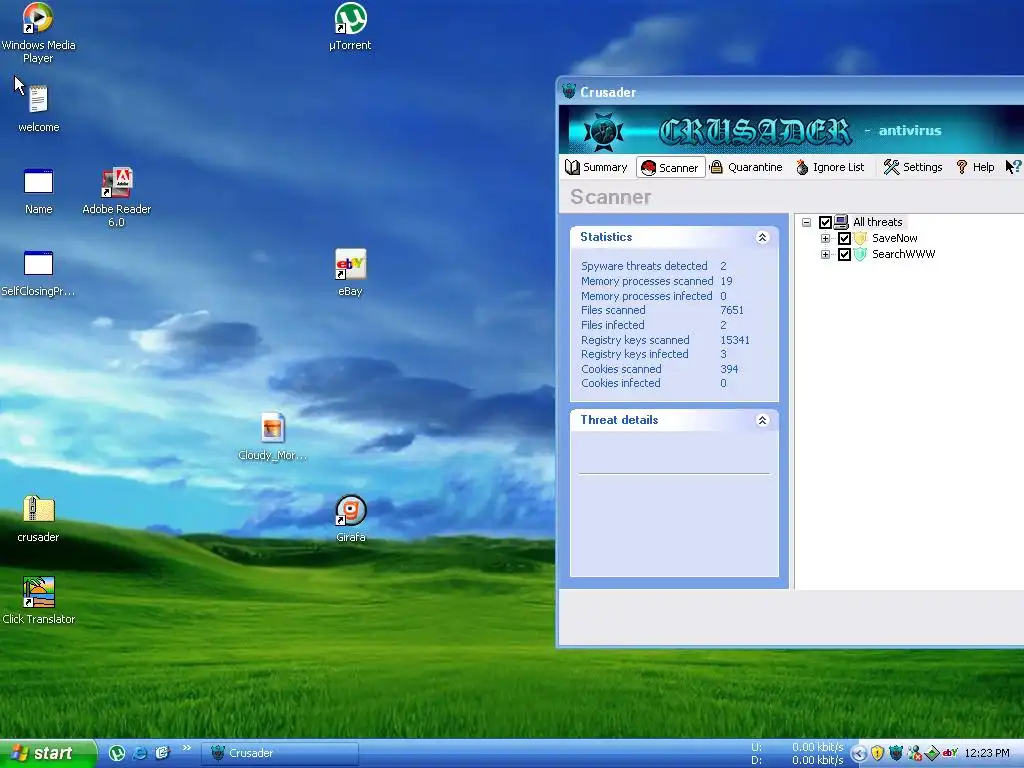Select the SearchWWW threat entry

[903, 254]
